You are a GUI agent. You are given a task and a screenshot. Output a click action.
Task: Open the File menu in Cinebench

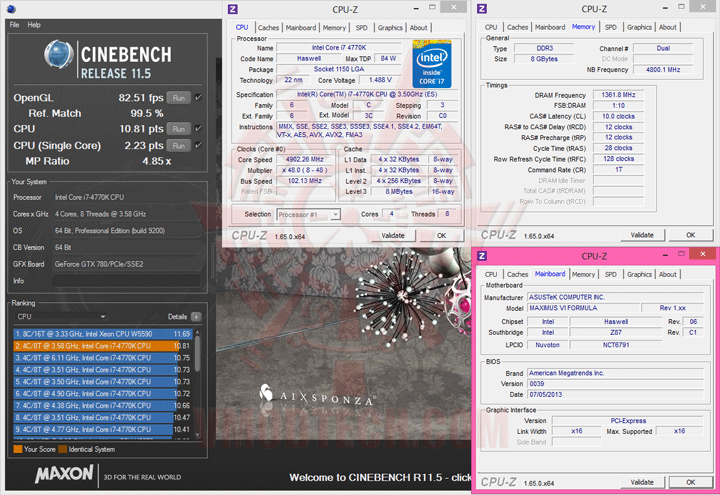[x=14, y=25]
